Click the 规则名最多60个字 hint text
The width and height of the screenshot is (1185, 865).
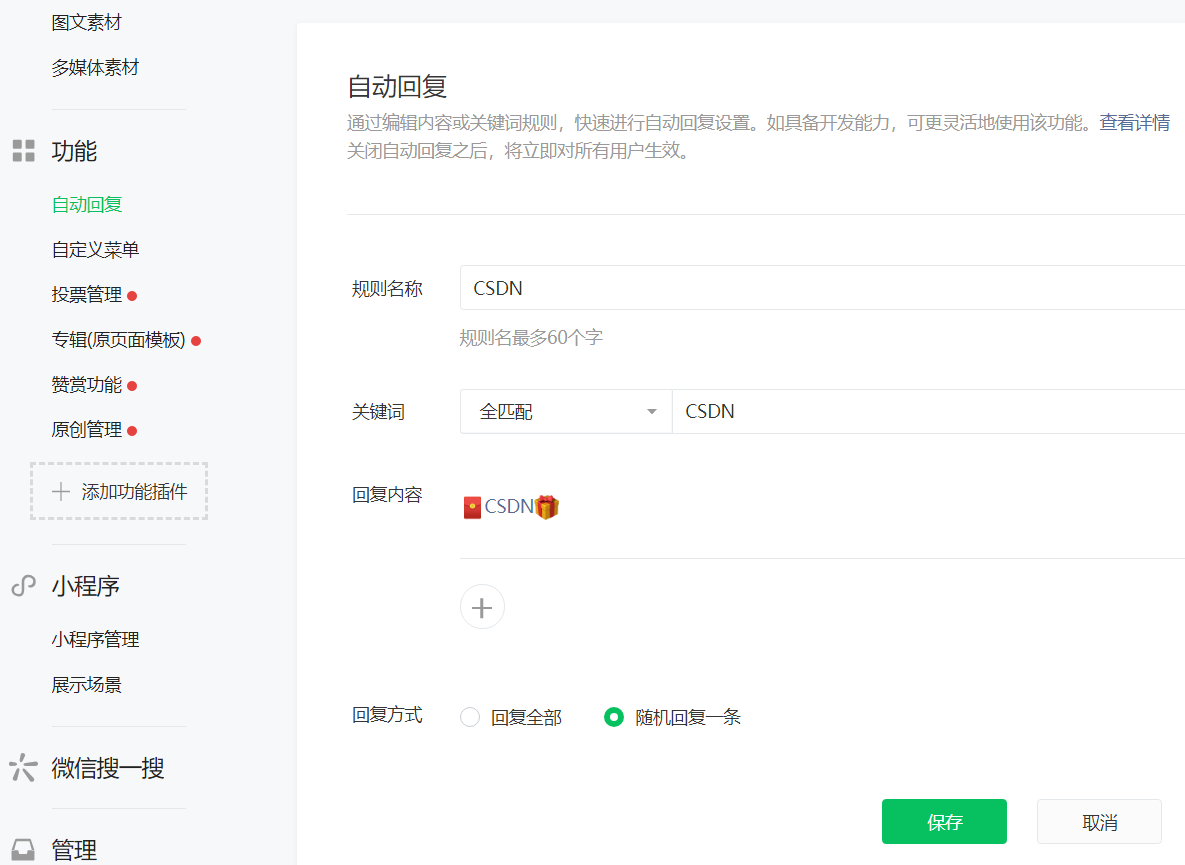(531, 338)
